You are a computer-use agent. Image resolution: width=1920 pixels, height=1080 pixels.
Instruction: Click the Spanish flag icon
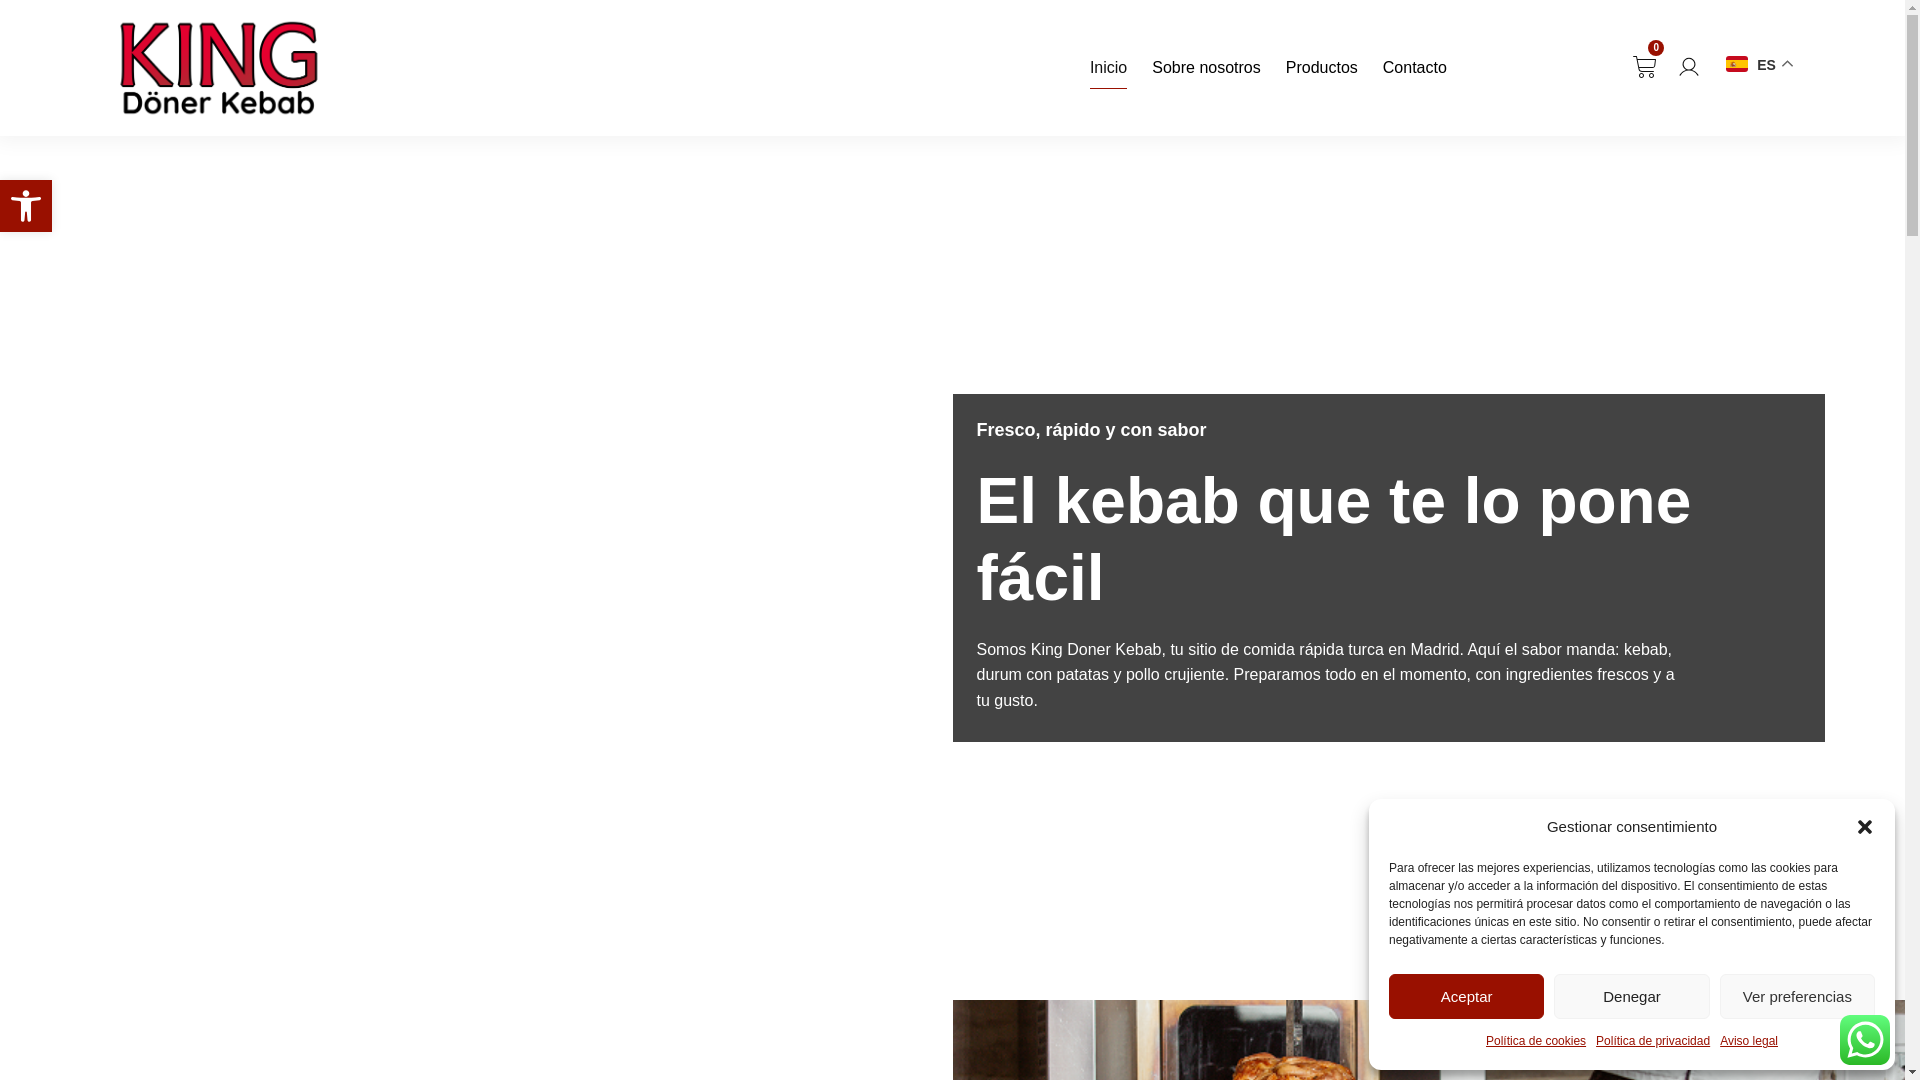pos(1737,64)
